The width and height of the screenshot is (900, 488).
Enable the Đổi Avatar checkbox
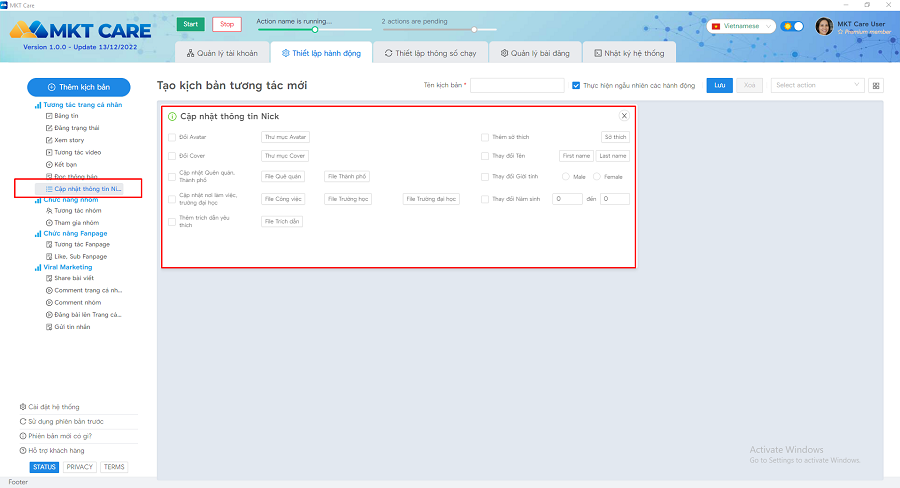pos(172,136)
